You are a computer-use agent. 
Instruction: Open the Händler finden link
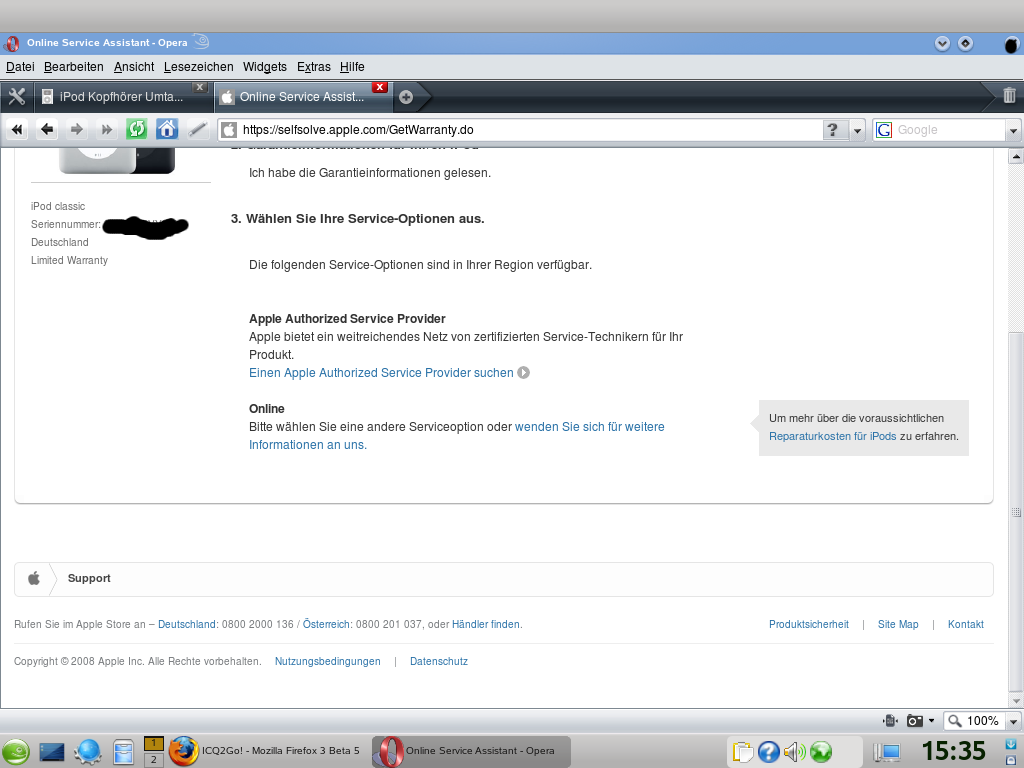click(x=487, y=624)
